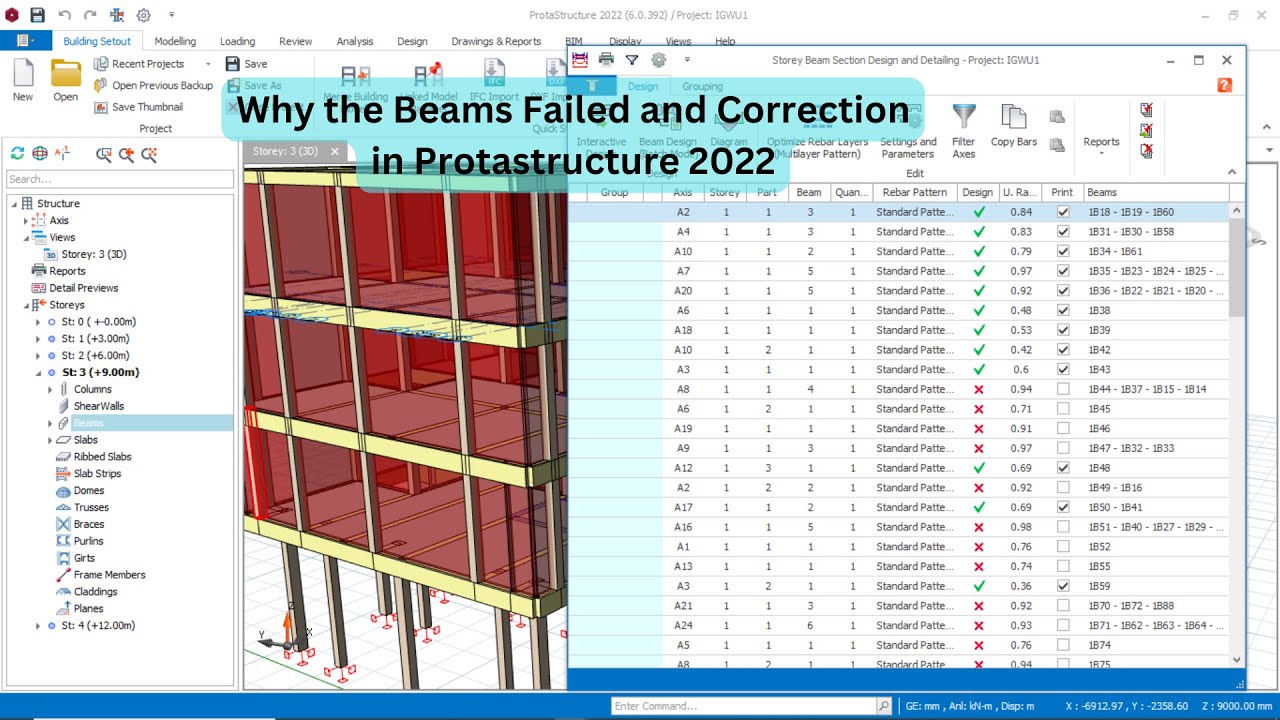Click the gear icon in beam design titlebar
1280x720 pixels.
point(658,60)
